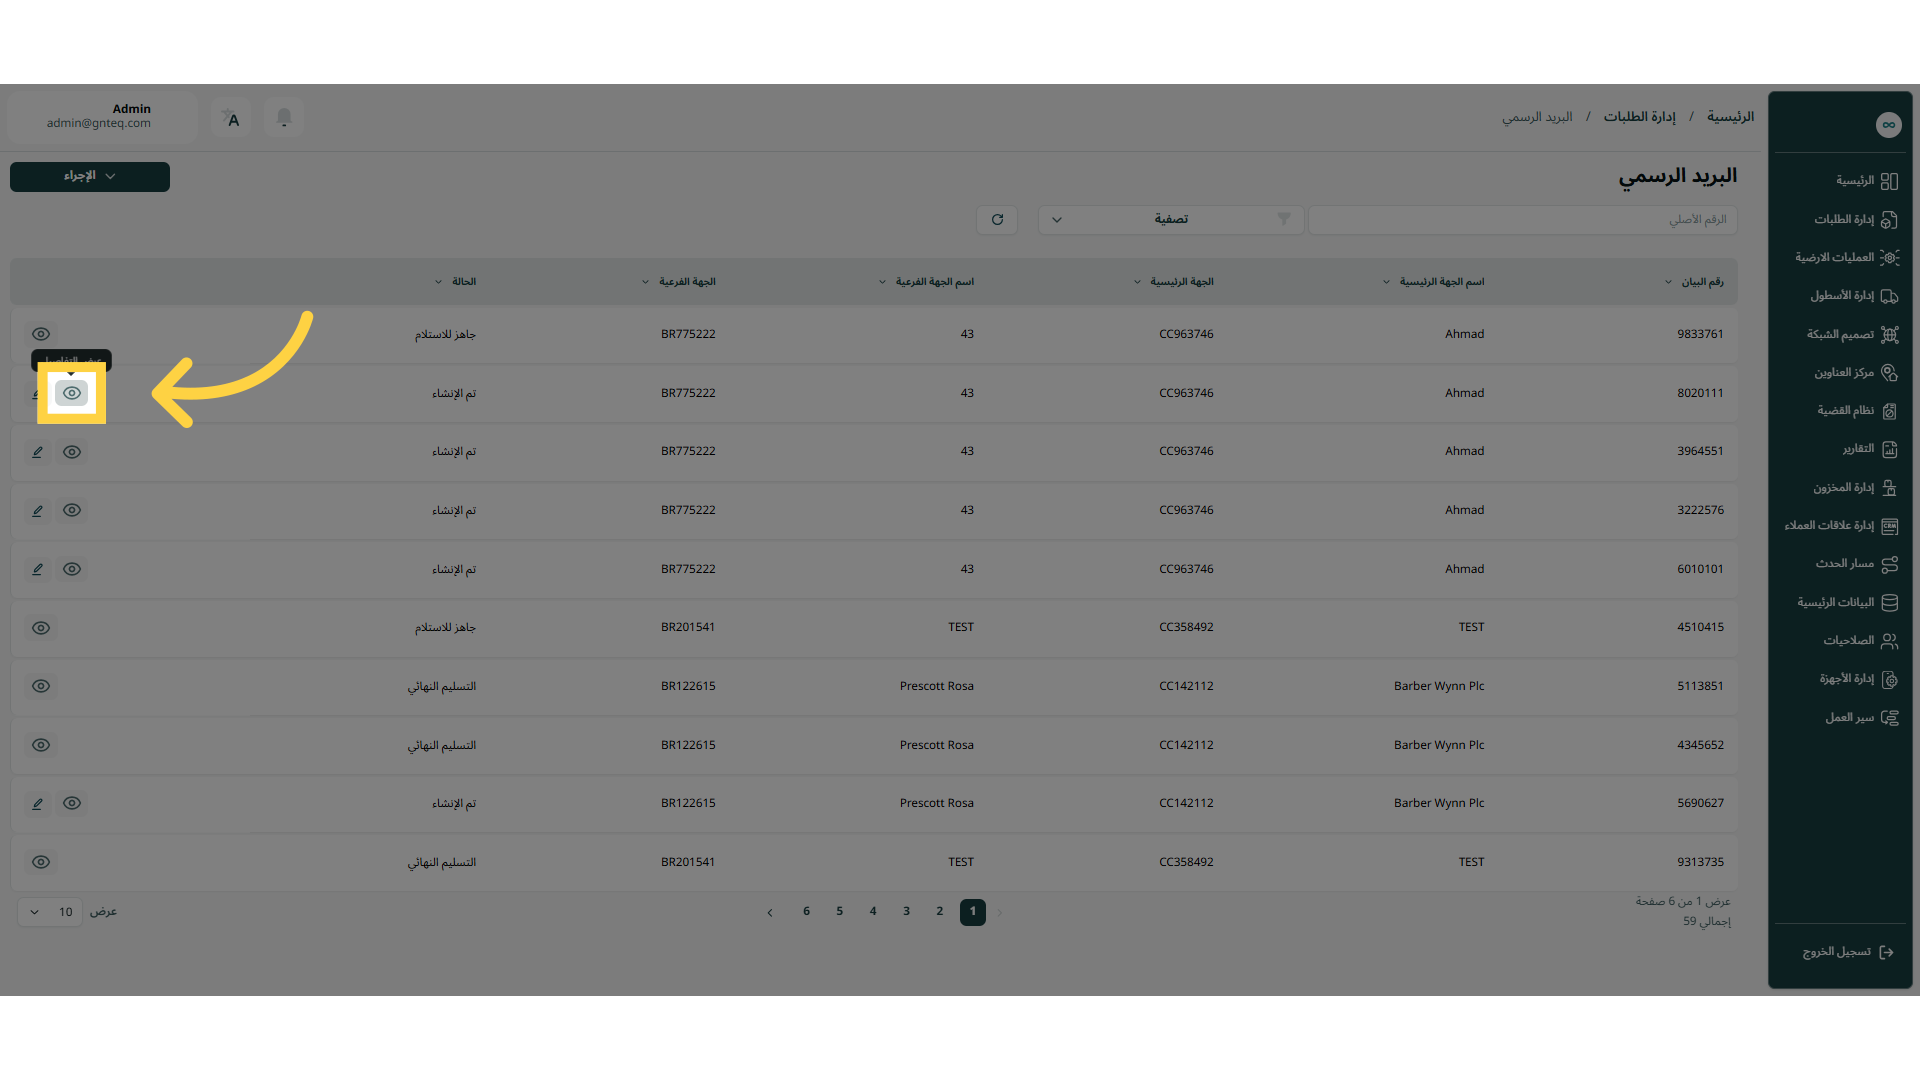Viewport: 1920px width, 1080px height.
Task: Click the 'BR201541' cell in row 9313735
Action: (688, 862)
